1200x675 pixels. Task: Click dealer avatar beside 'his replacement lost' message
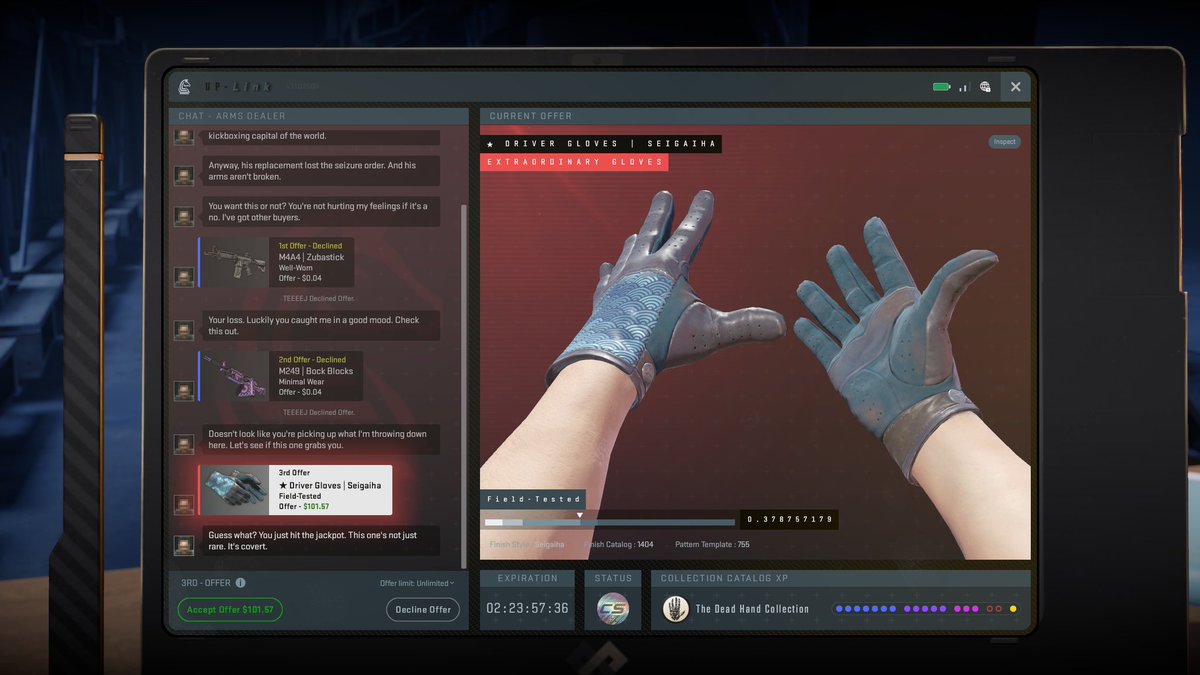pos(184,176)
